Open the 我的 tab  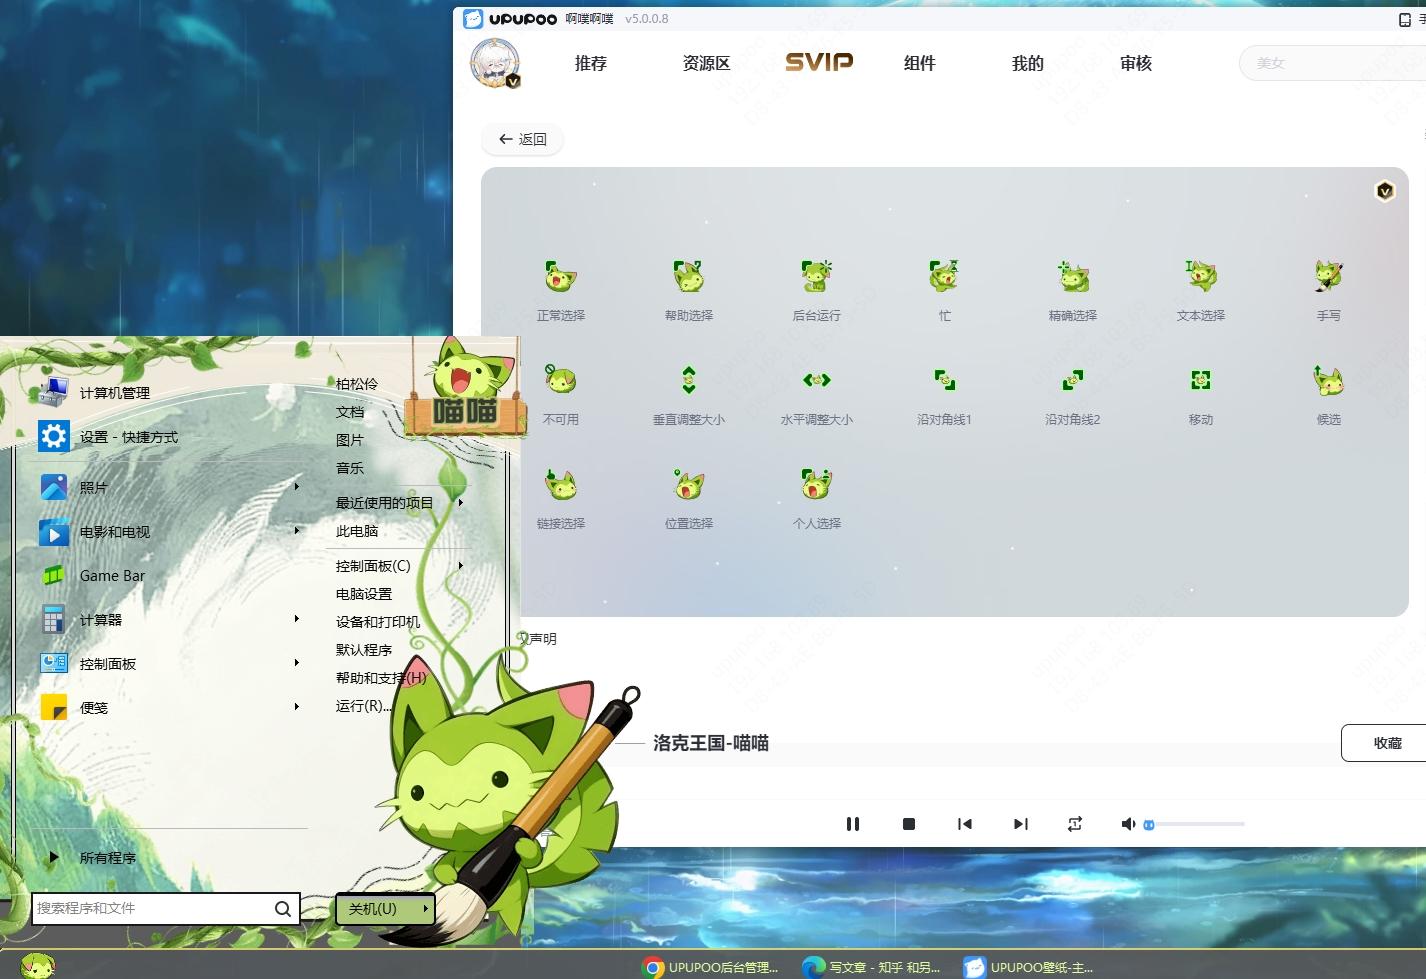click(1028, 63)
